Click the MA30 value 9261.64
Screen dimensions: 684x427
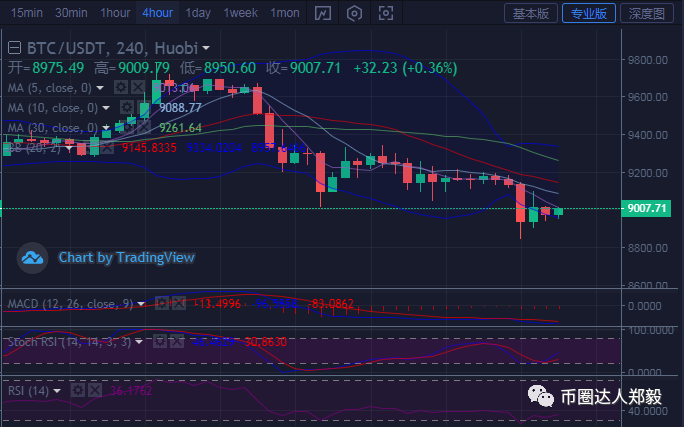(180, 127)
